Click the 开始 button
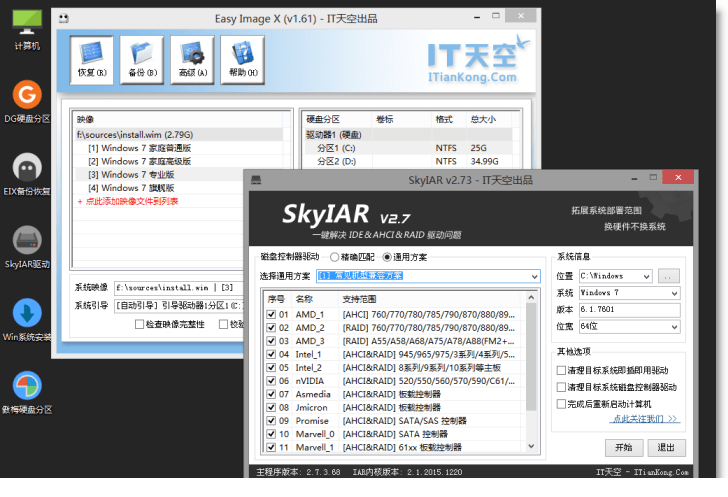 624,447
